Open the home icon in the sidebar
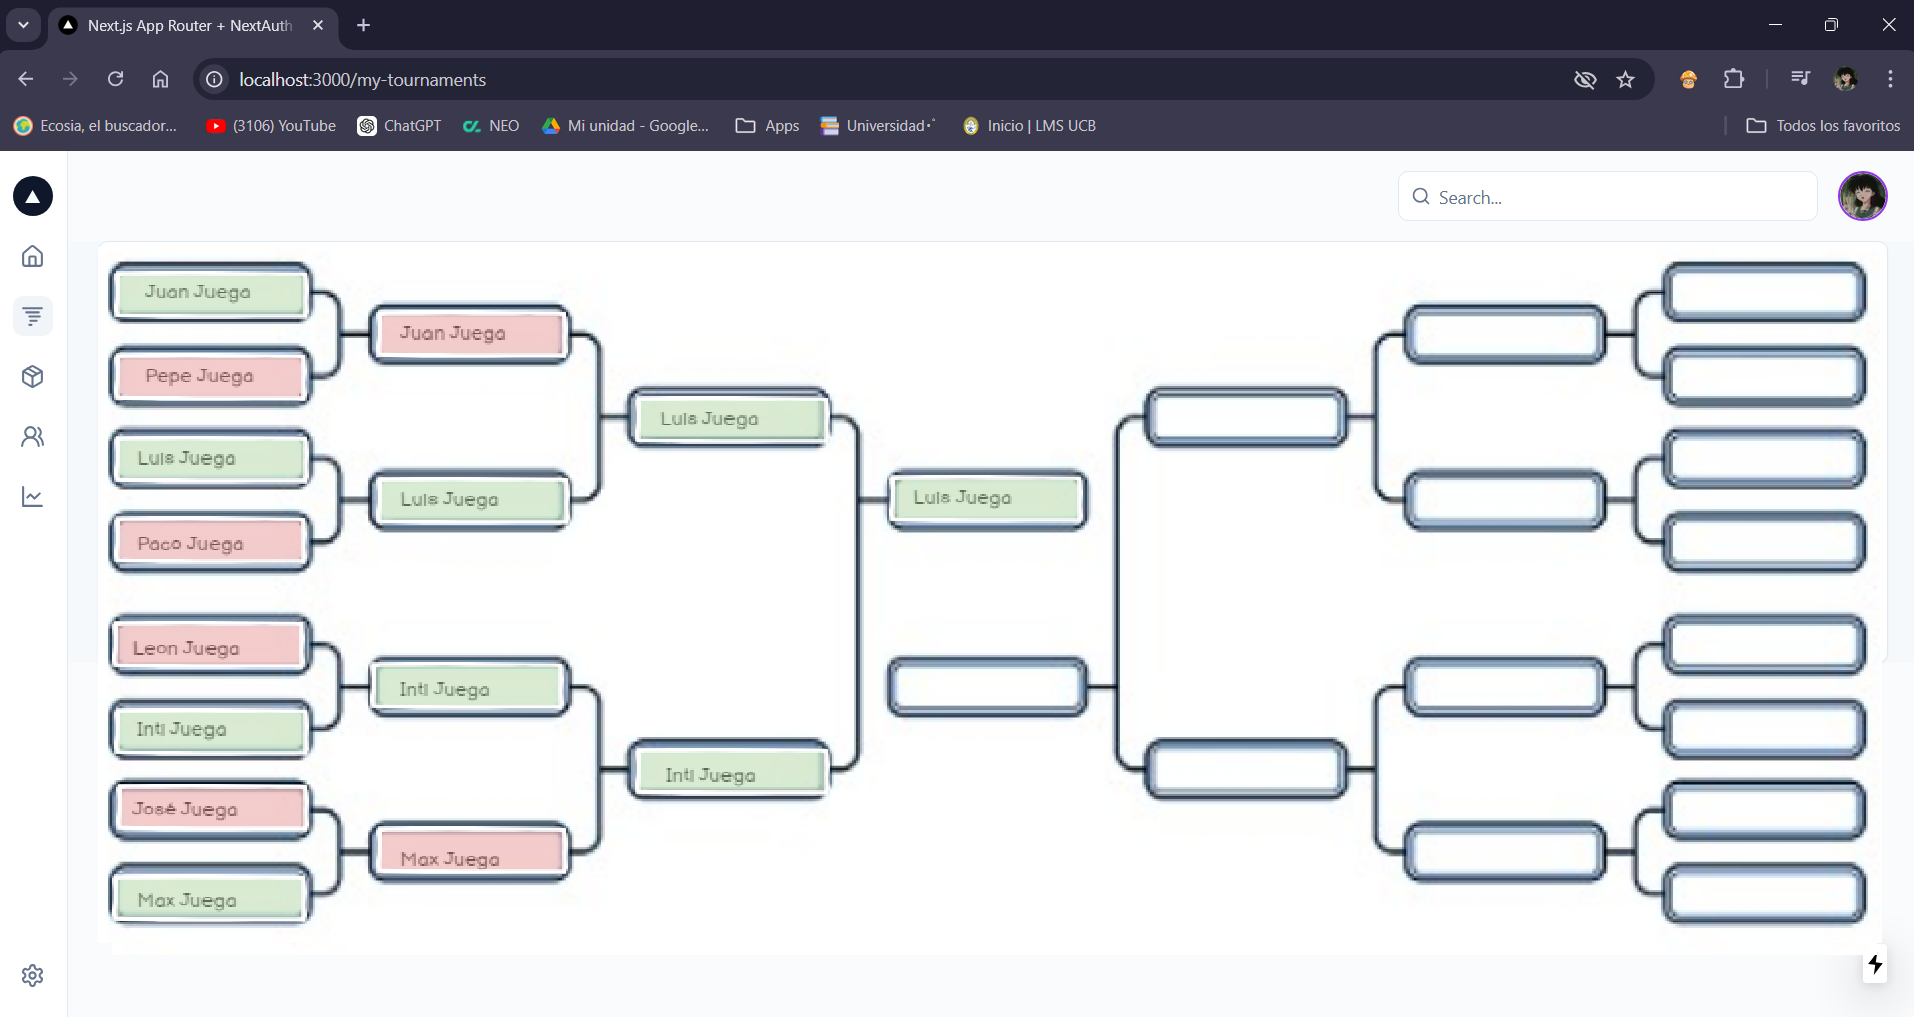The height and width of the screenshot is (1021, 1922). 33,257
